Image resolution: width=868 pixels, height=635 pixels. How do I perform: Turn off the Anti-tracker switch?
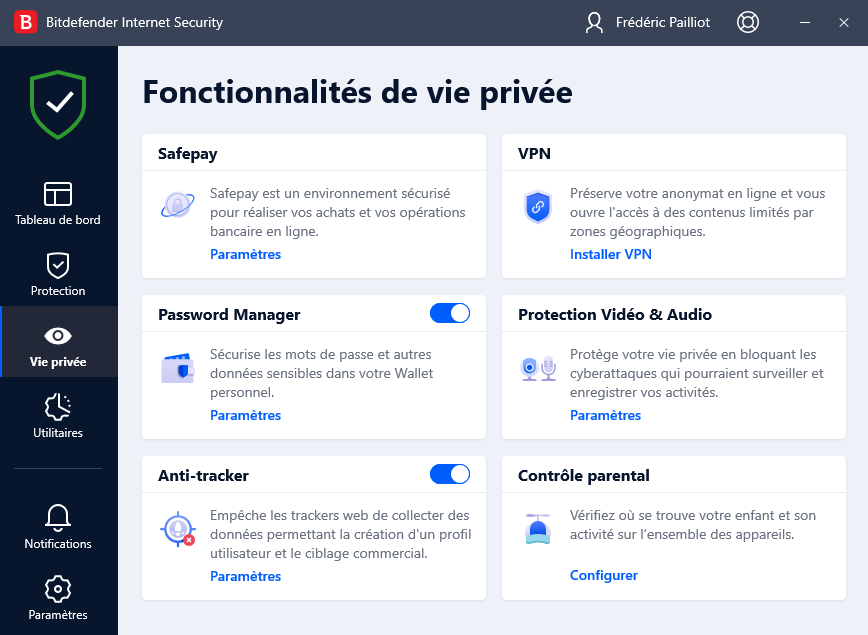point(450,474)
